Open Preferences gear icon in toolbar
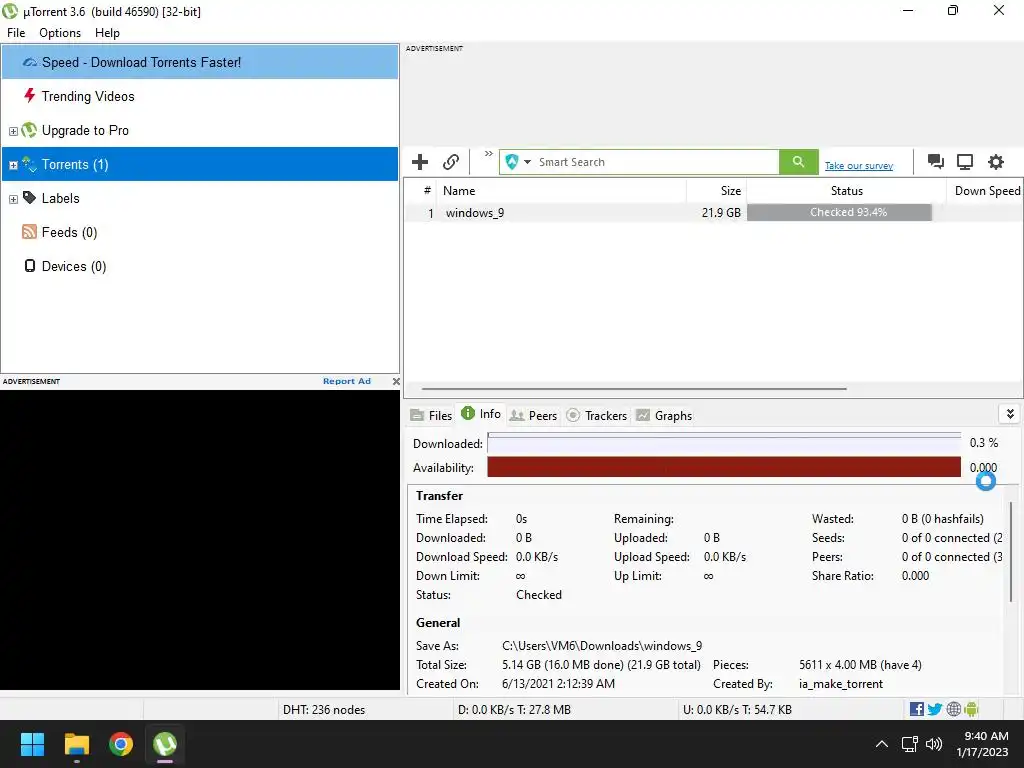Screen dimensions: 1024x768 (995, 162)
